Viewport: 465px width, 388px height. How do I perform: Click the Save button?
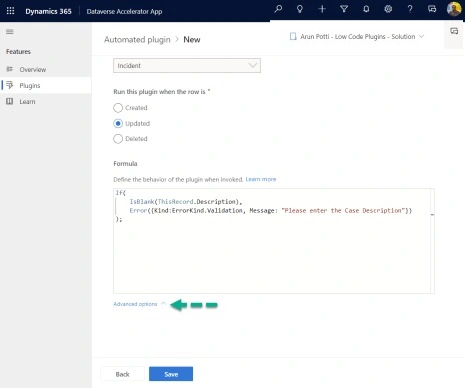[x=171, y=374]
